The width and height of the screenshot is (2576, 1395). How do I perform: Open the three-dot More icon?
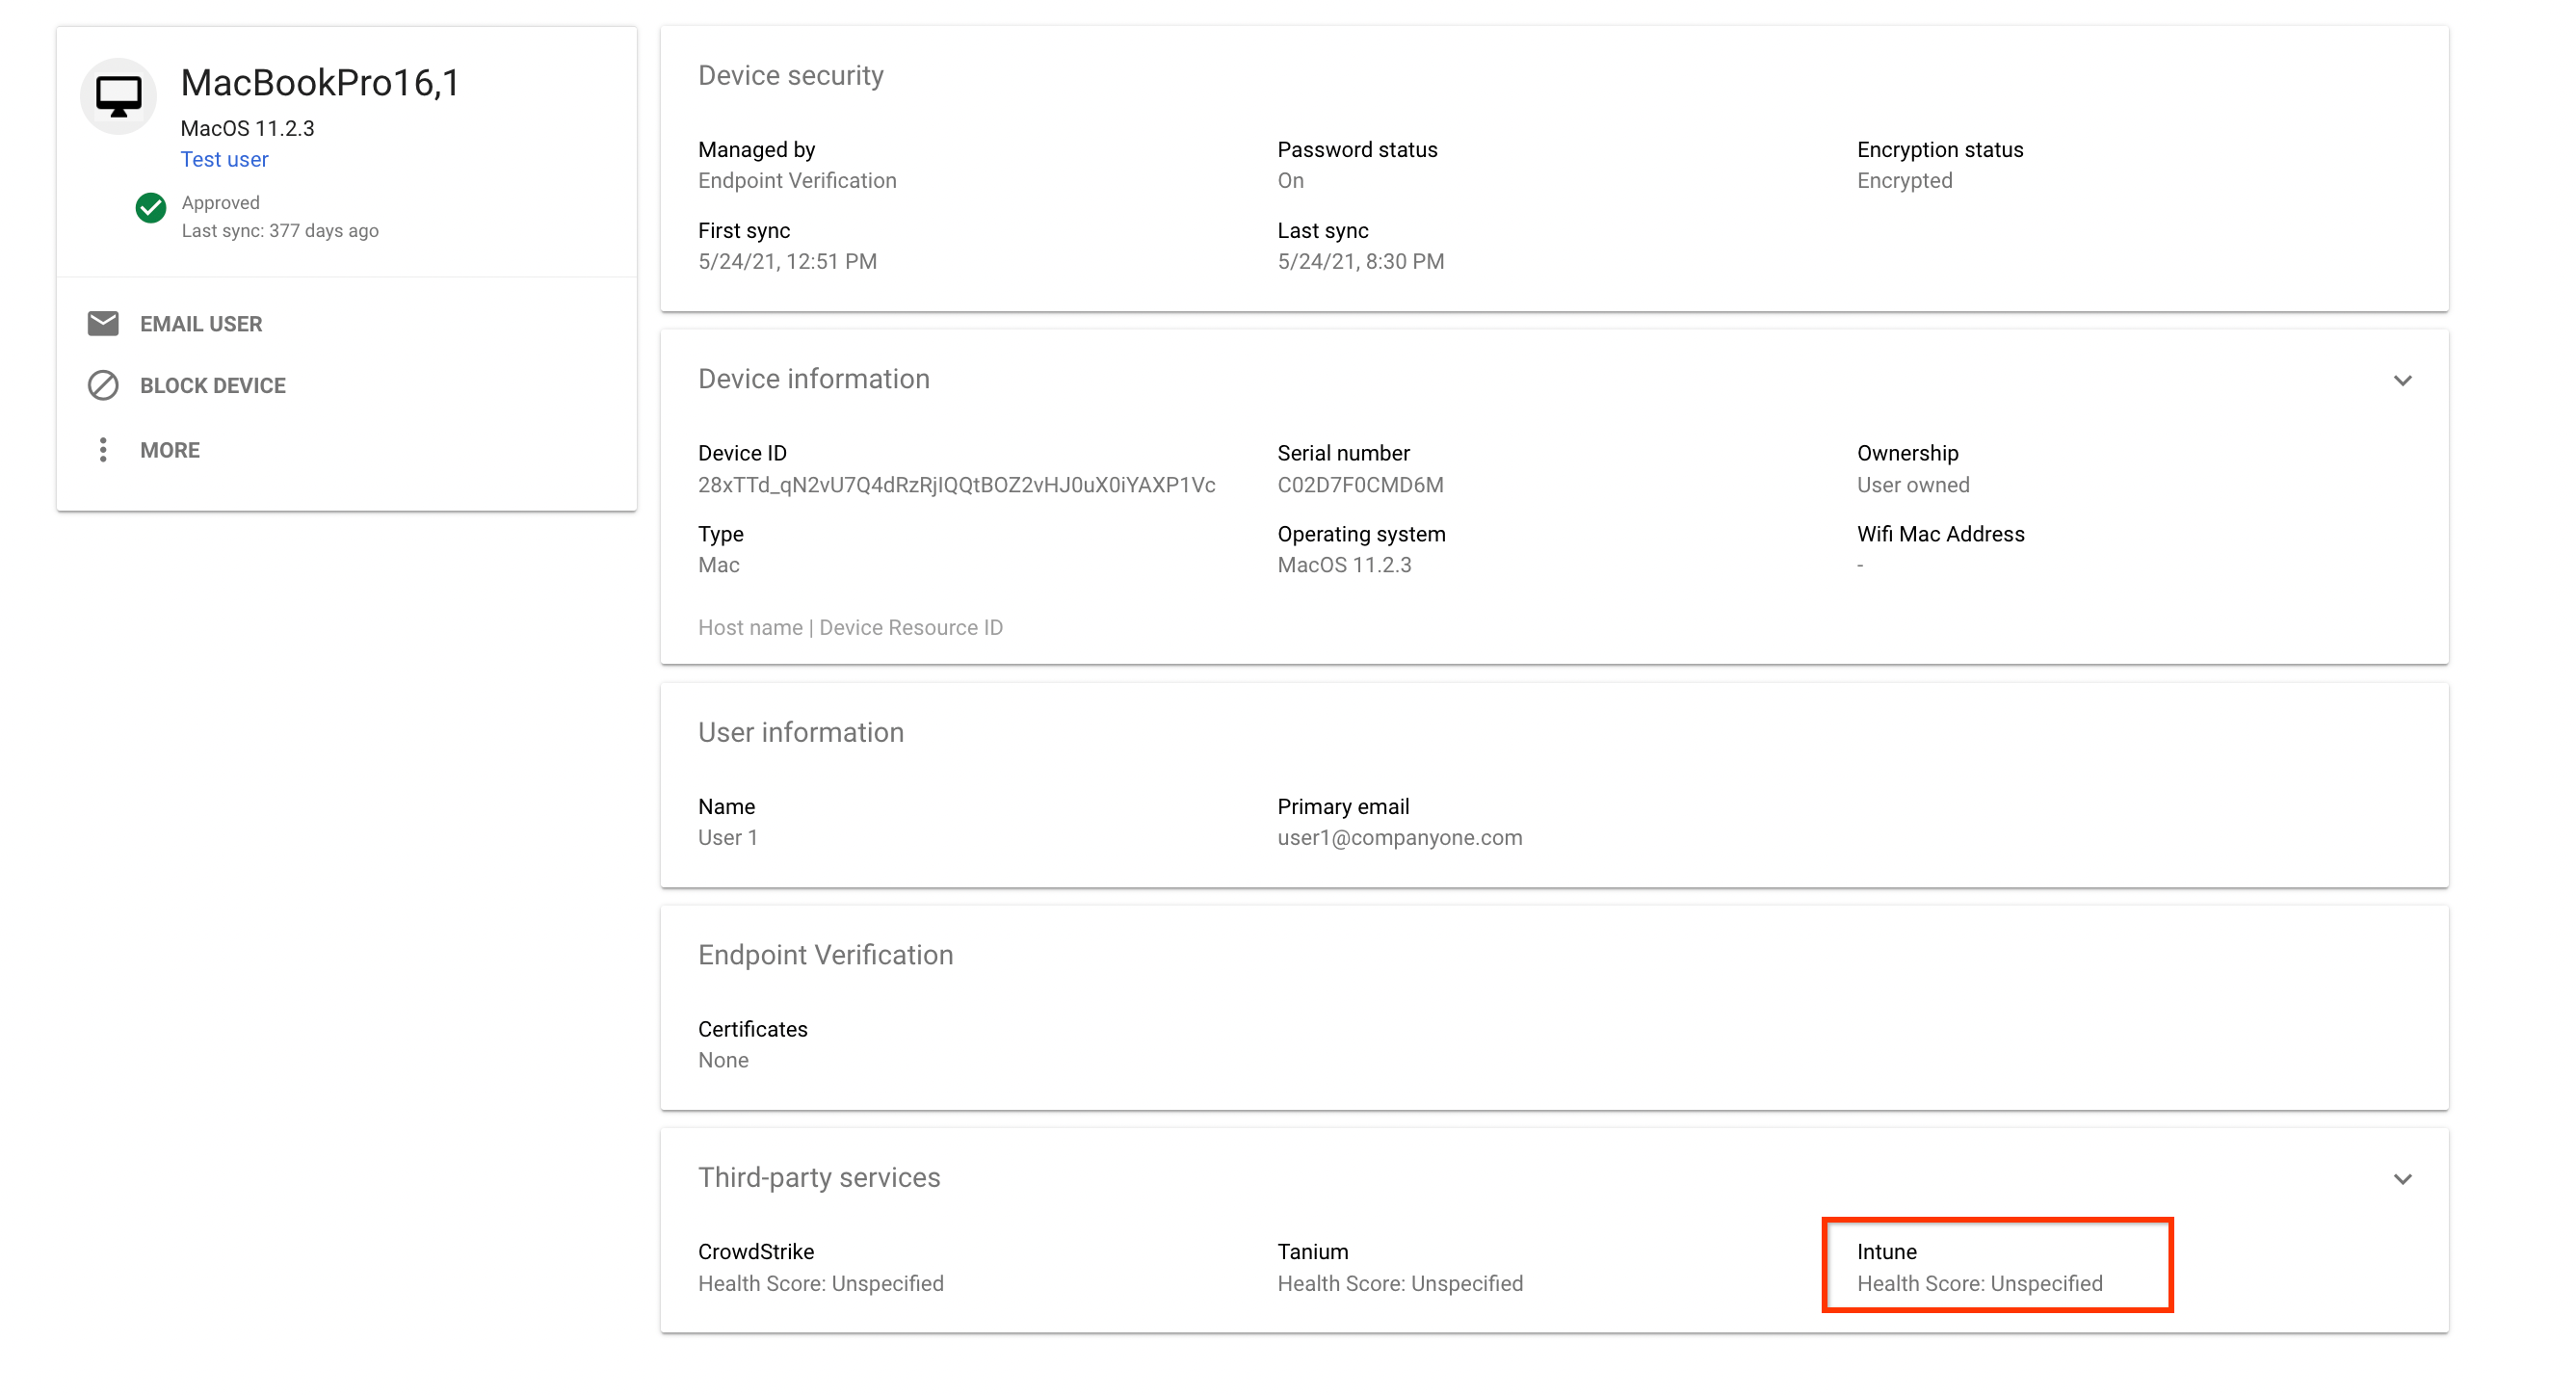coord(103,450)
